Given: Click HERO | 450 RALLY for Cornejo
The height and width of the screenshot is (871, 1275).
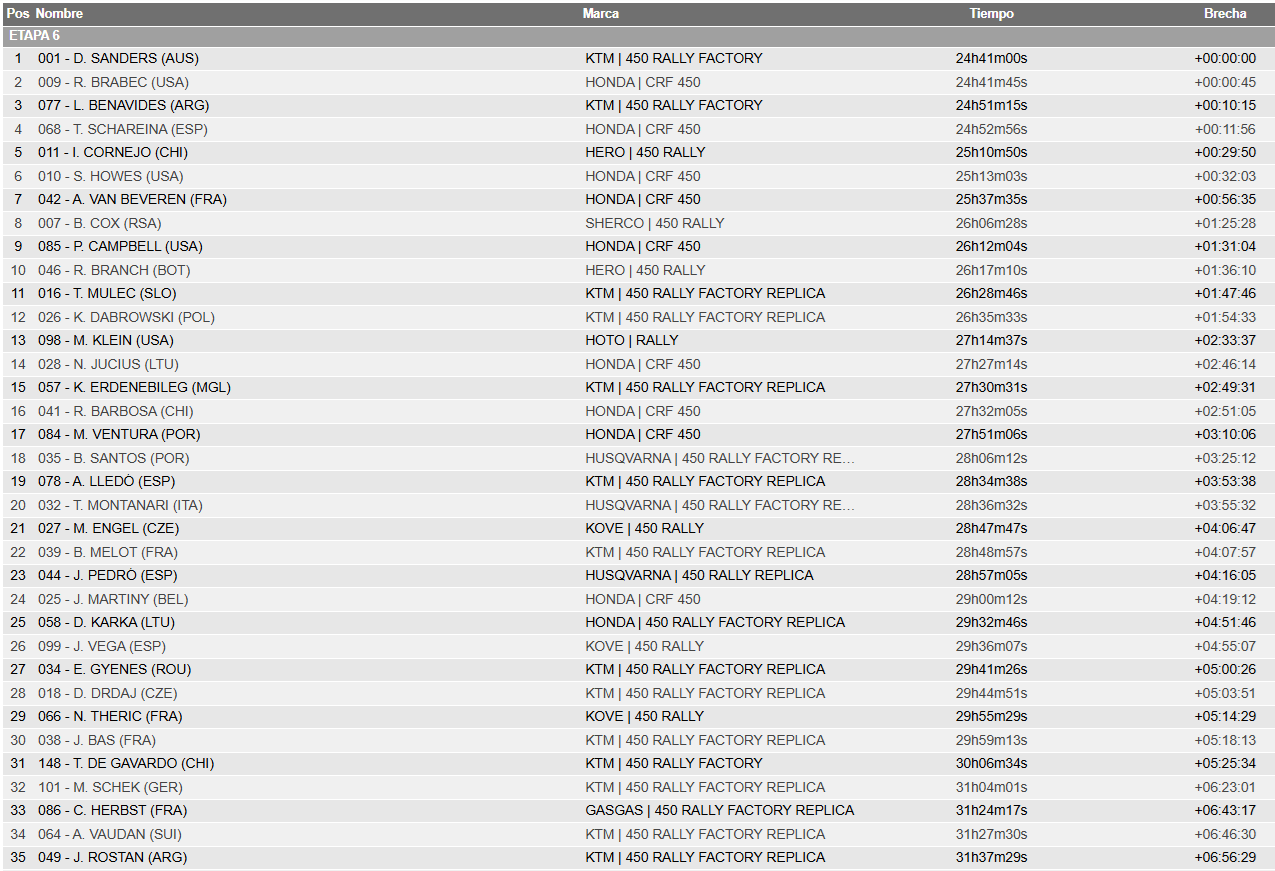Looking at the screenshot, I should (x=645, y=153).
